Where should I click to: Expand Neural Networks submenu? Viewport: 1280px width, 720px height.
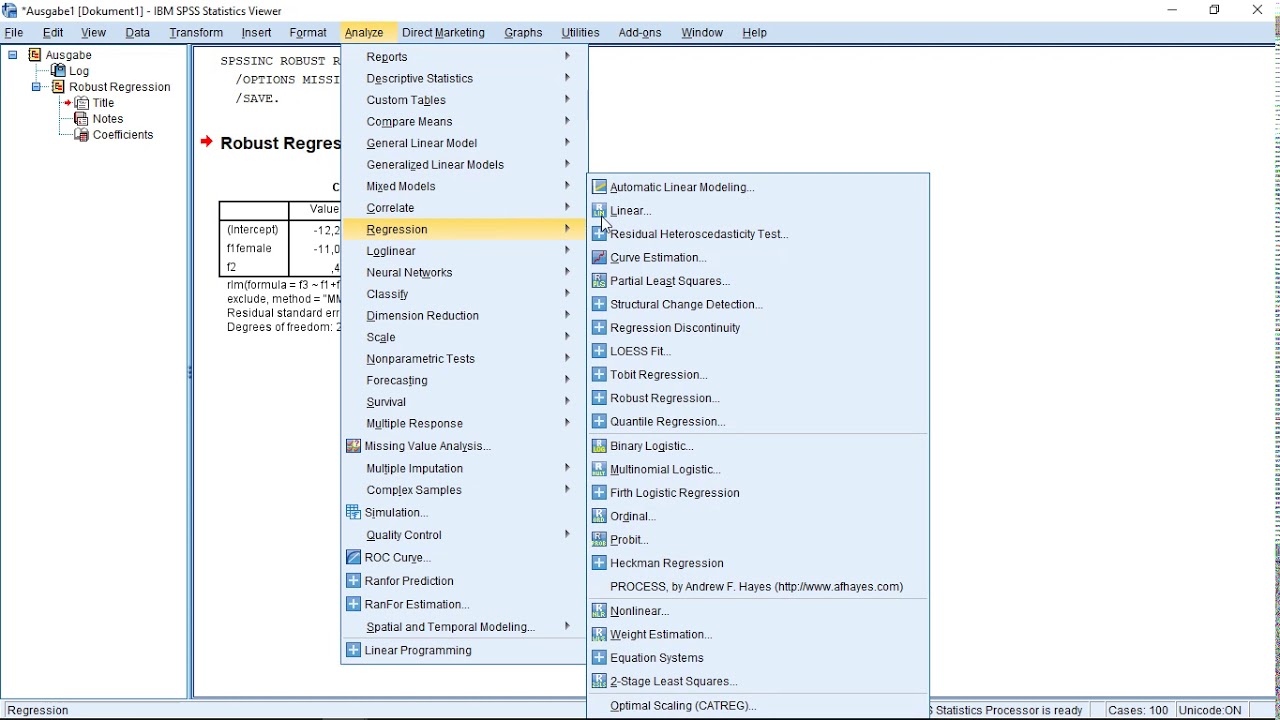[x=465, y=273]
